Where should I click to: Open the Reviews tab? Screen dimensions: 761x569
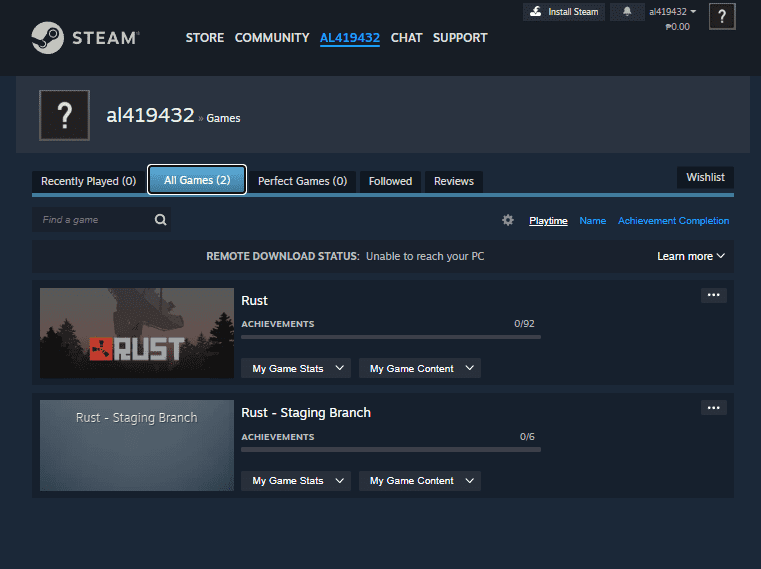(454, 182)
